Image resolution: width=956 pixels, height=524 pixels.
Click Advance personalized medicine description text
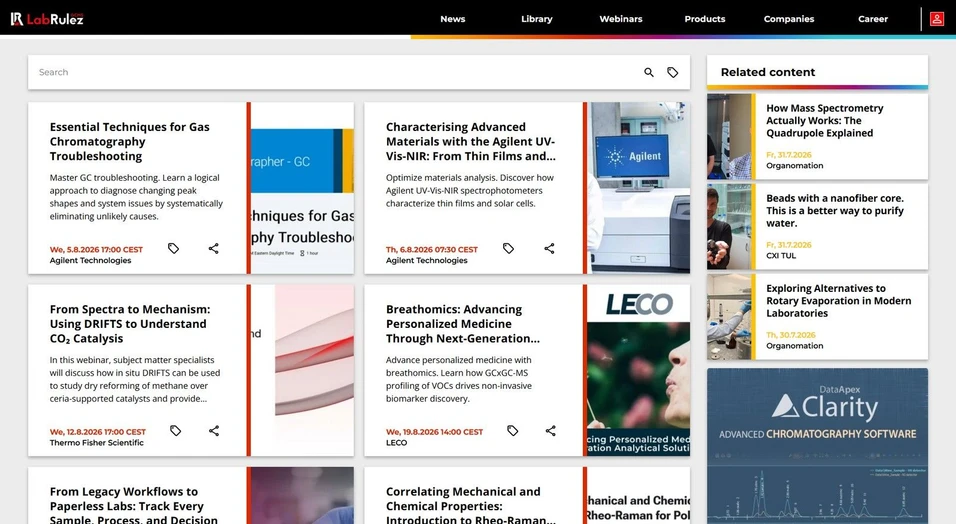[458, 379]
